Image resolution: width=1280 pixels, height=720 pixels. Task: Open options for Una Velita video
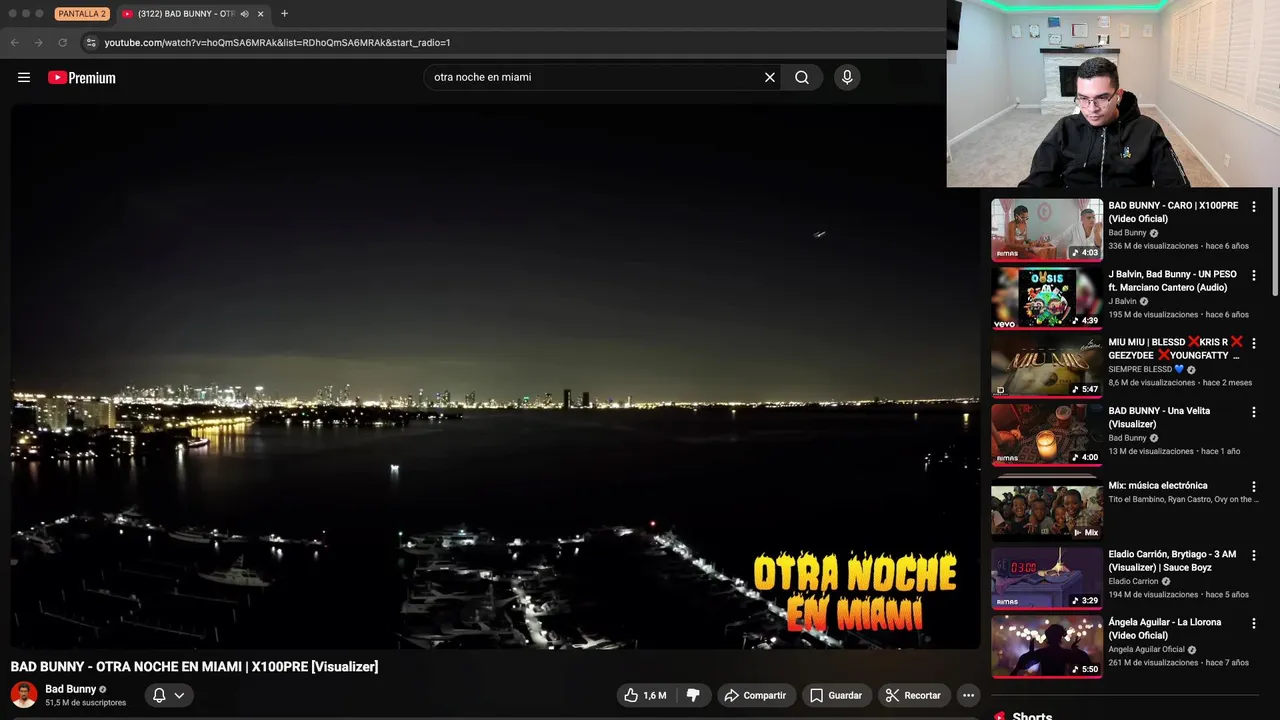pyautogui.click(x=1254, y=412)
